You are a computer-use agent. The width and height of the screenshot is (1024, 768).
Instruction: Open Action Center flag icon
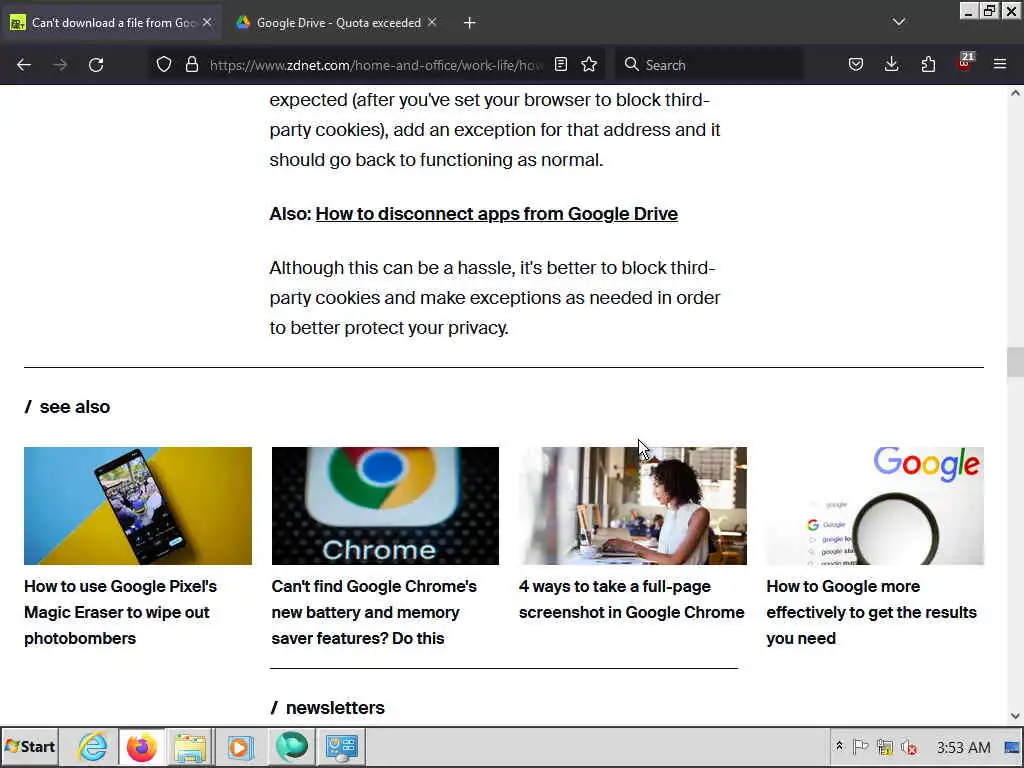tap(861, 746)
